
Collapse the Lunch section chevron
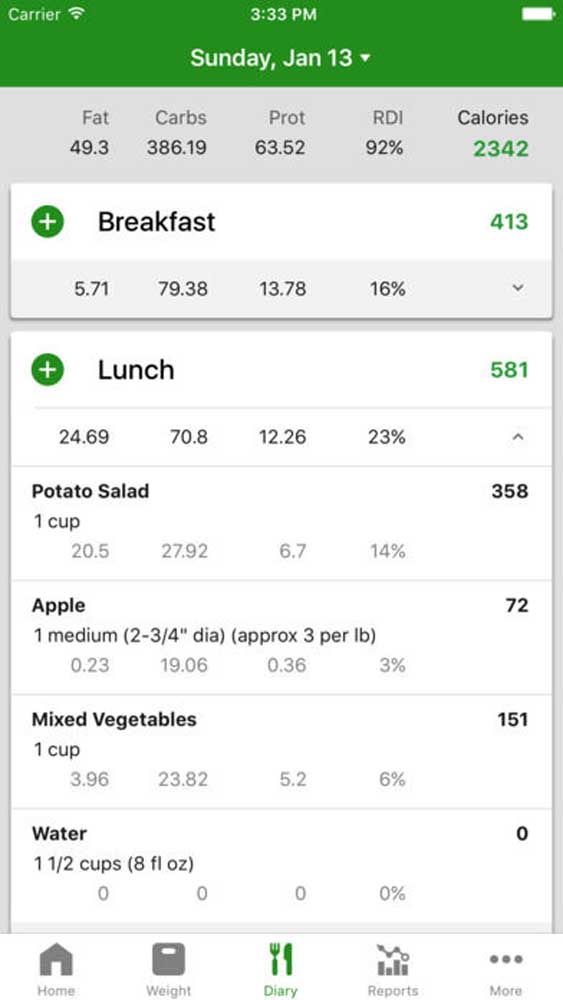pos(518,437)
